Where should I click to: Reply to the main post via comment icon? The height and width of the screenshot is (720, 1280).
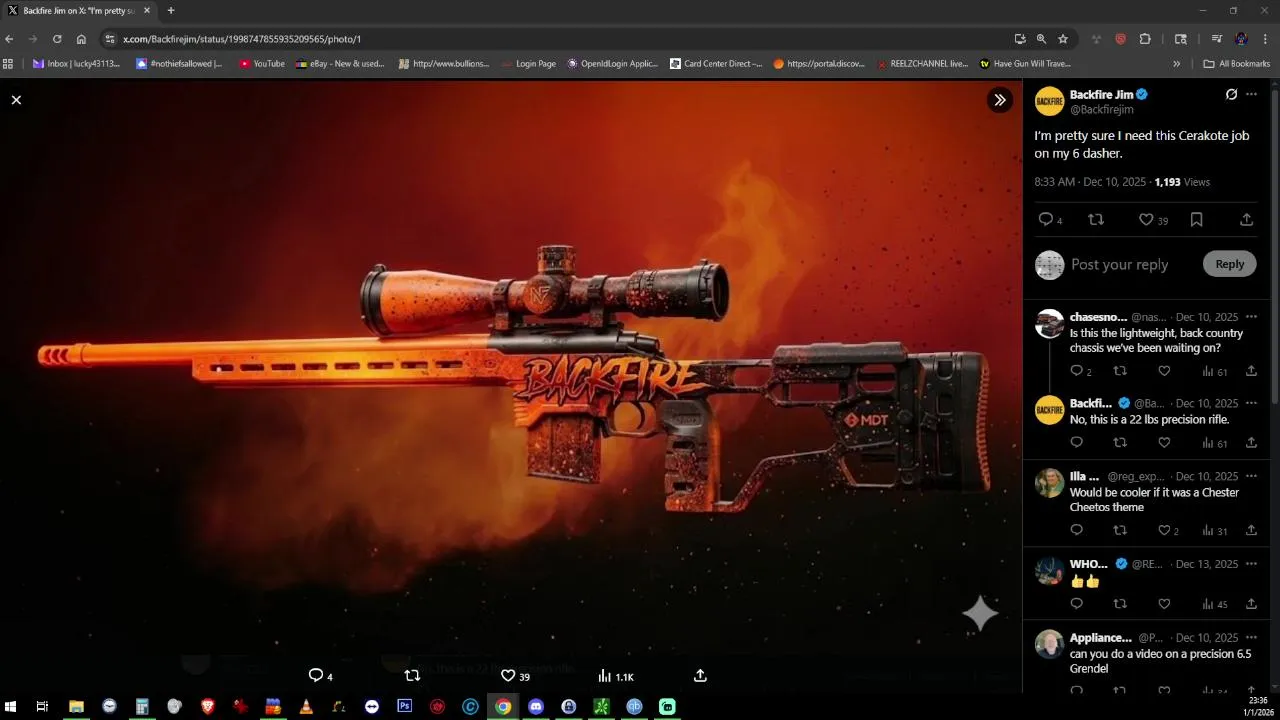[x=1045, y=219]
